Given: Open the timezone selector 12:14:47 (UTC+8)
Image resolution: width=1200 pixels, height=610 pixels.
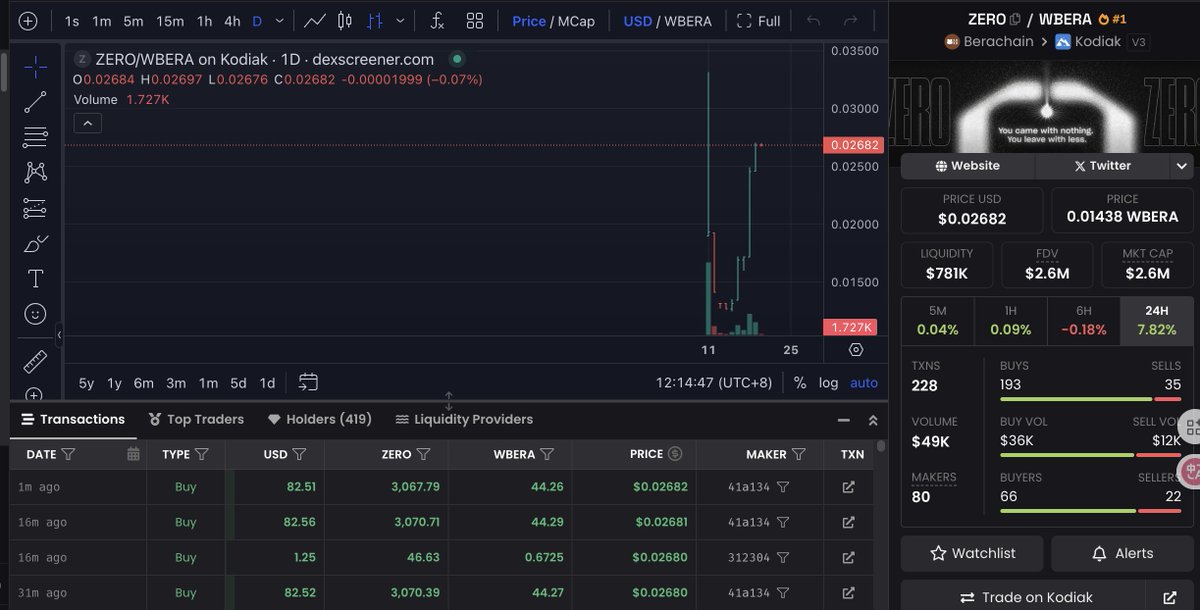Looking at the screenshot, I should click(x=714, y=382).
